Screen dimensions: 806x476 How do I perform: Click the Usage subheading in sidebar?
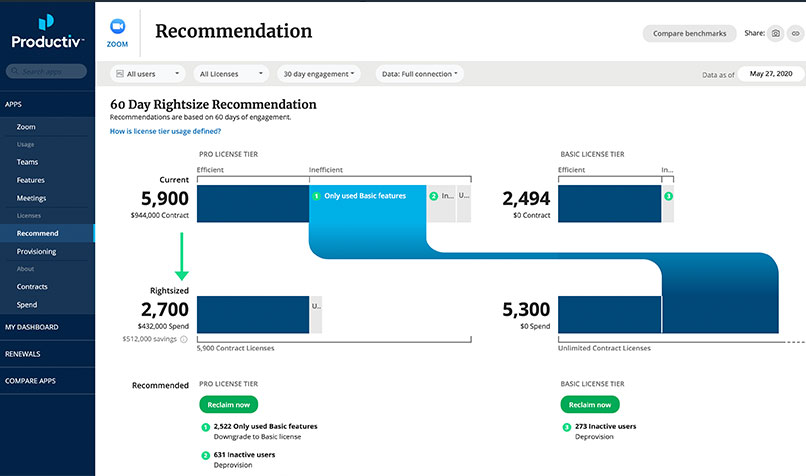(x=26, y=144)
